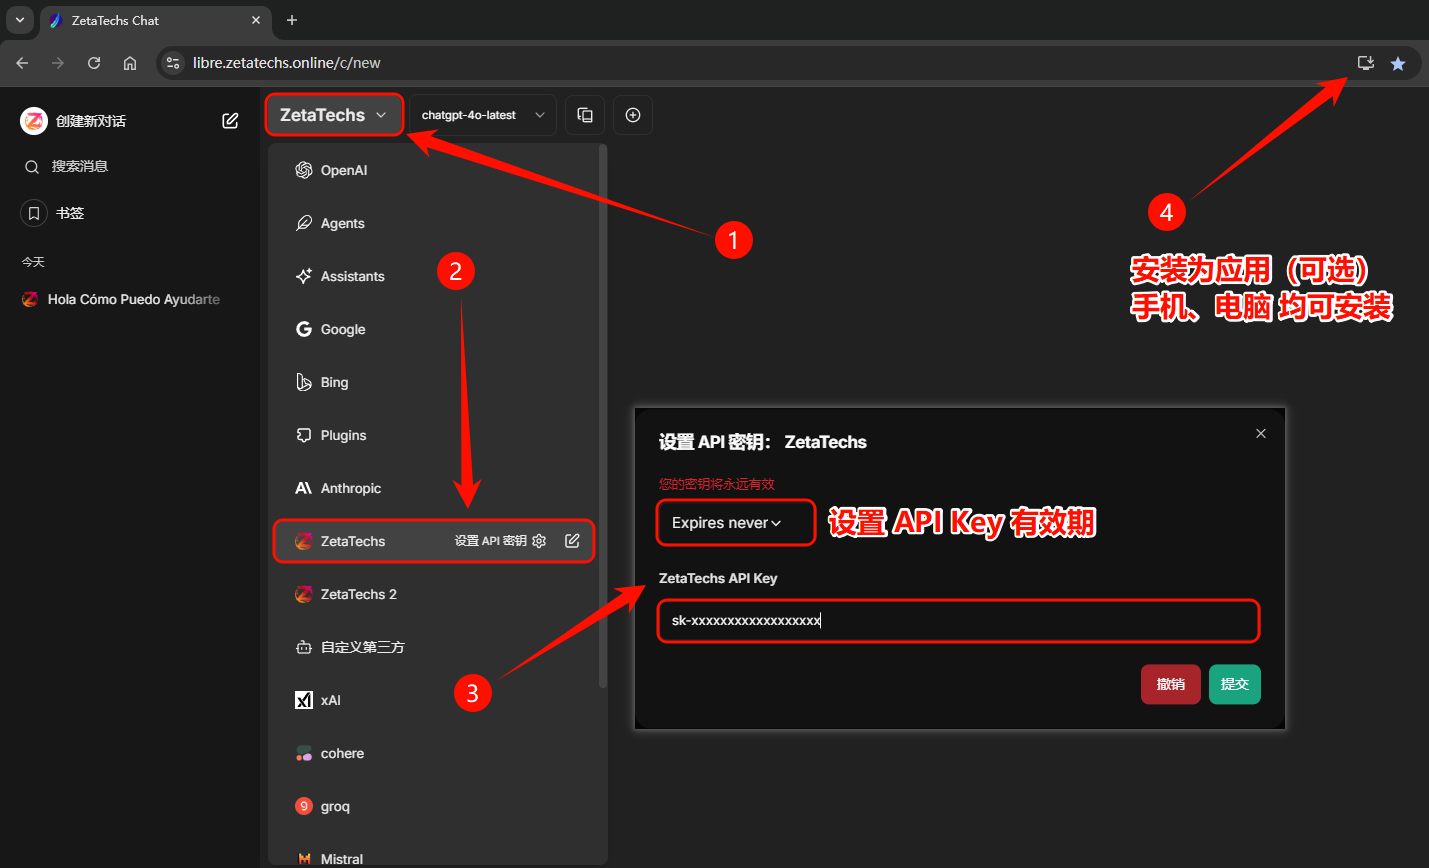Click browser back arrow
The height and width of the screenshot is (868, 1429).
tap(22, 63)
